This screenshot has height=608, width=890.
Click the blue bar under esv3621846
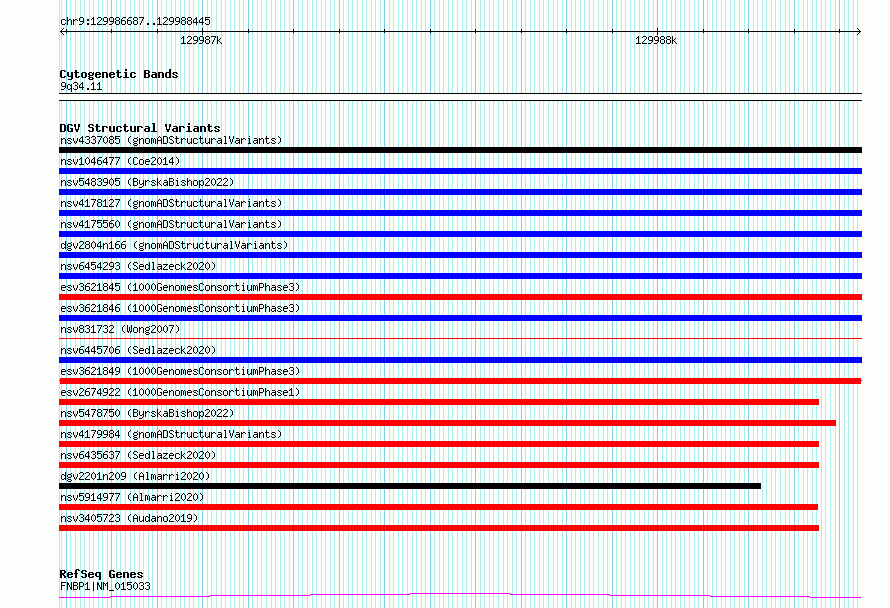(x=460, y=318)
